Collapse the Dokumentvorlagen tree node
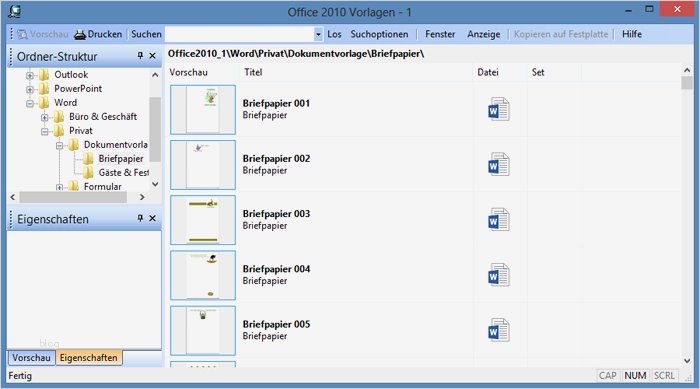700x389 pixels. [x=59, y=146]
